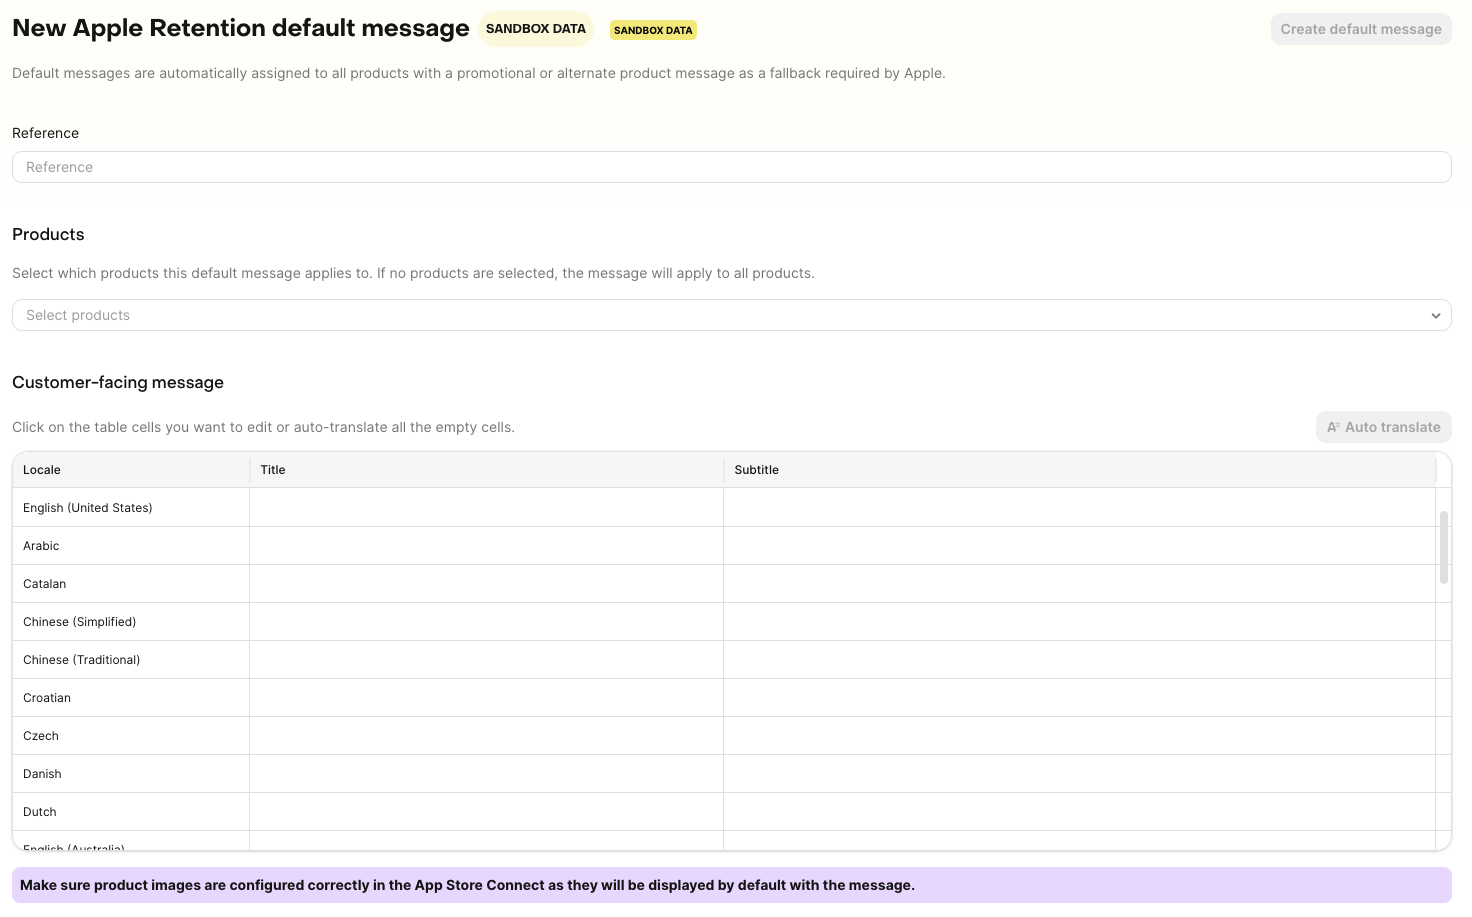1472x917 pixels.
Task: Click the yellow SANDBOX DATA tag
Action: [x=653, y=30]
